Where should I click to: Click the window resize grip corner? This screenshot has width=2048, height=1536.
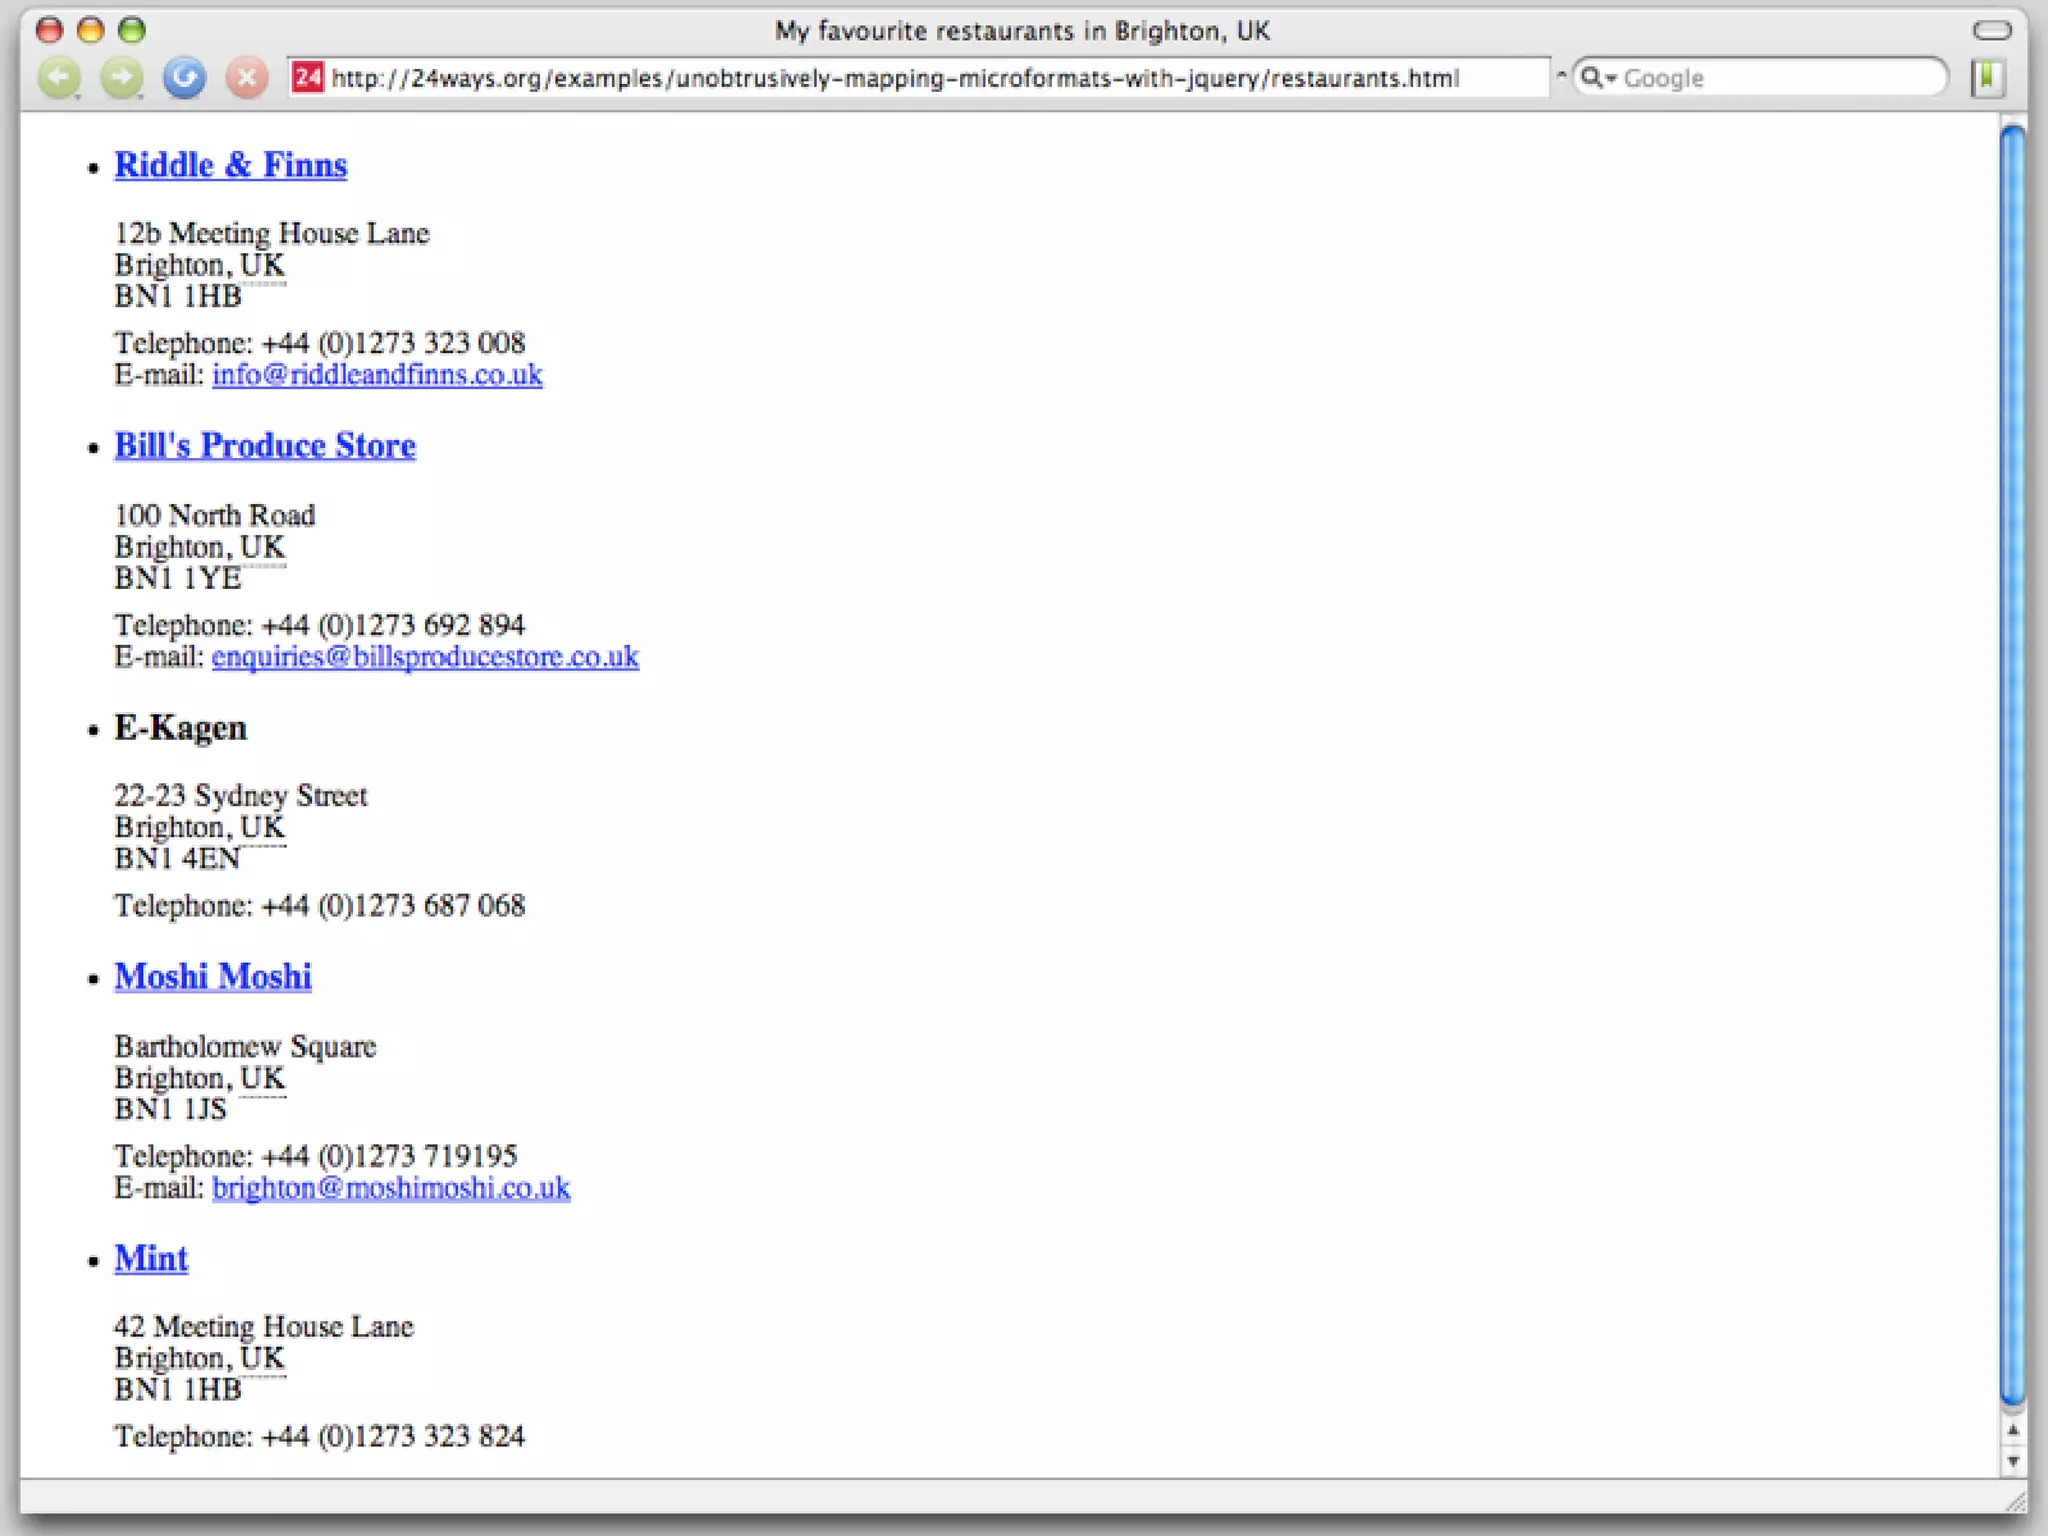coord(2014,1500)
